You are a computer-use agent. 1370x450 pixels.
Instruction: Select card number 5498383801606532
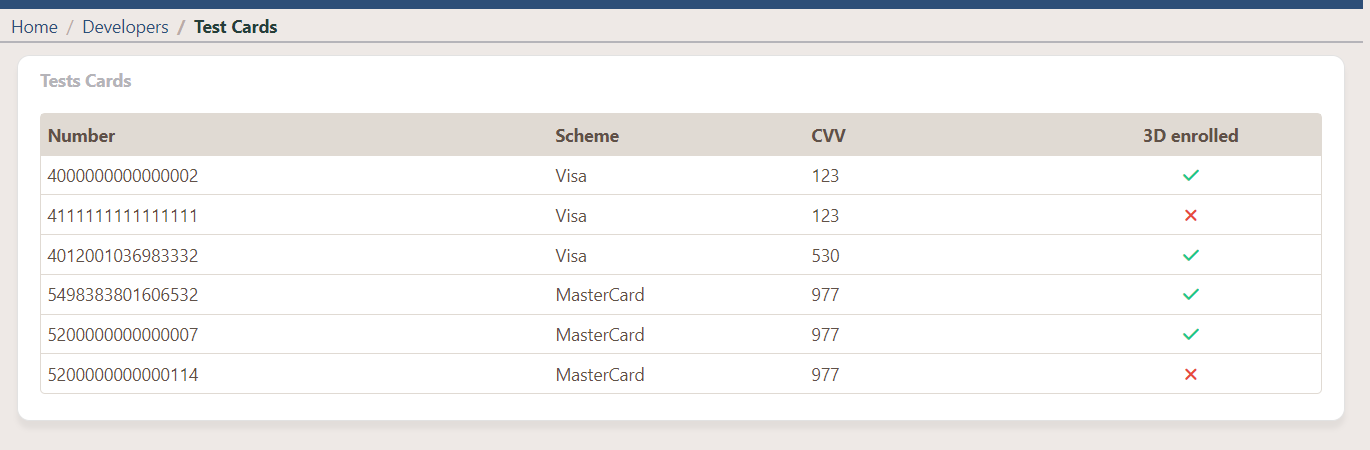pos(123,295)
